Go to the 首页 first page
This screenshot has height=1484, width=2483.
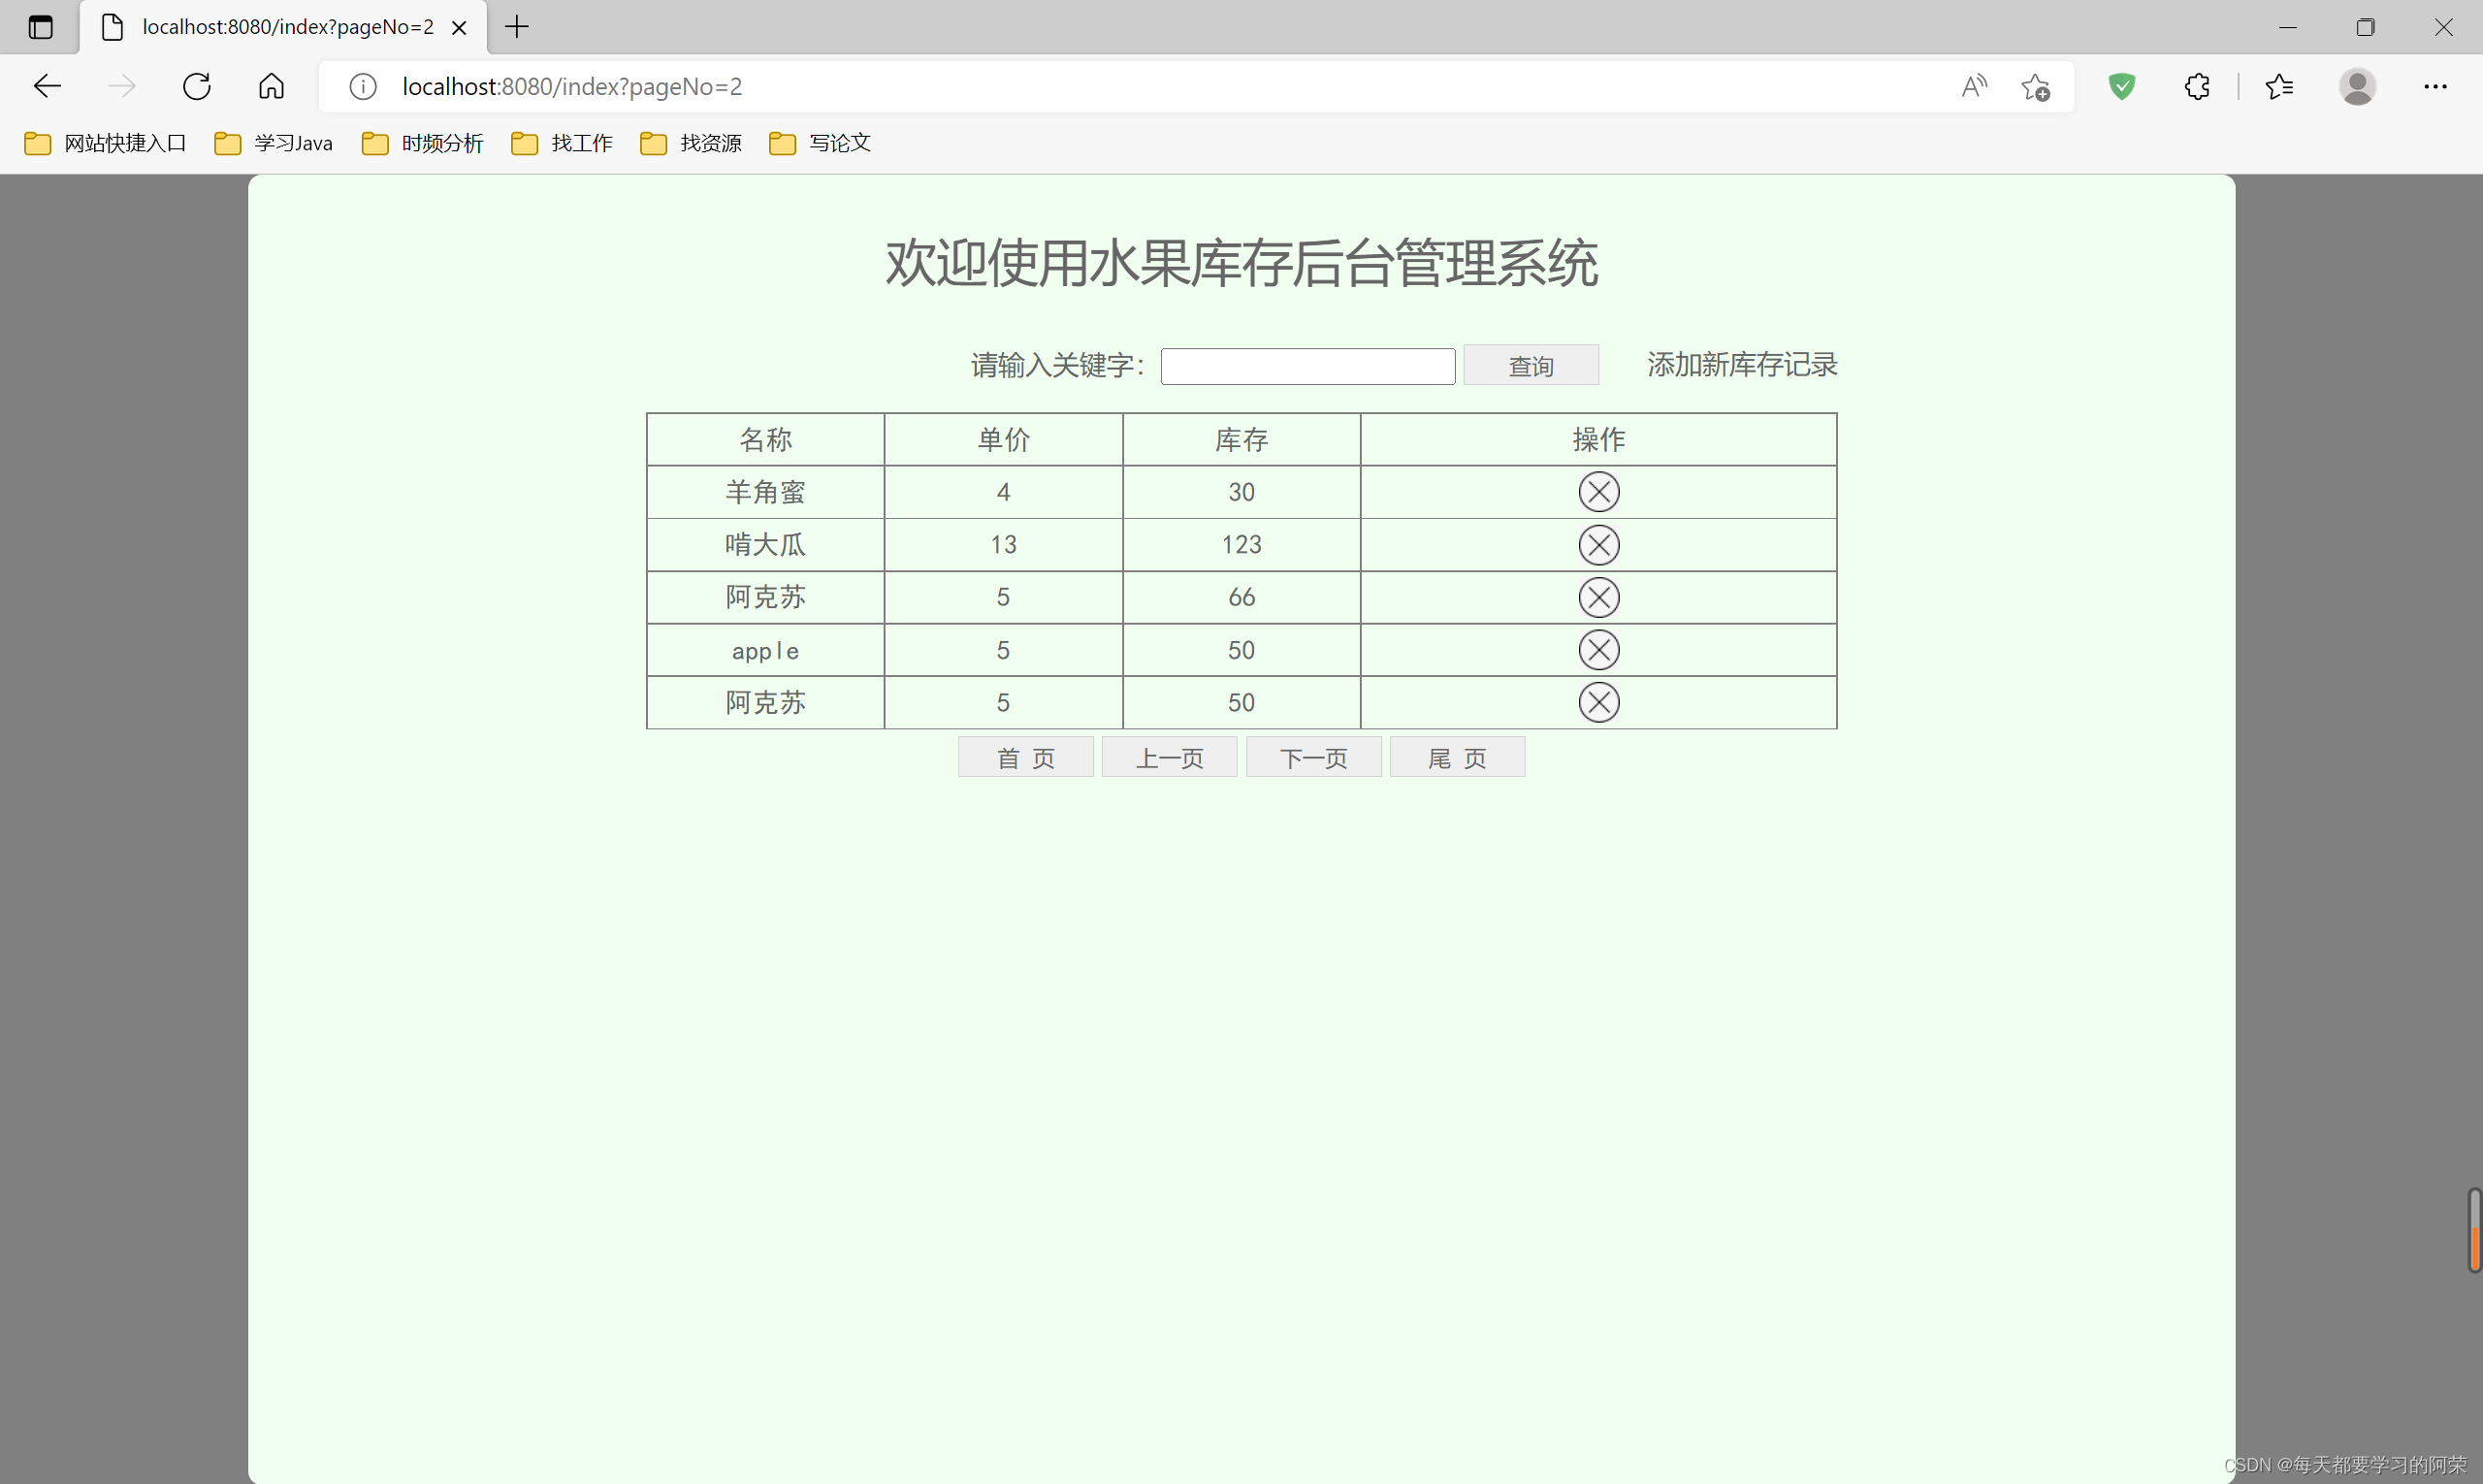(1025, 757)
